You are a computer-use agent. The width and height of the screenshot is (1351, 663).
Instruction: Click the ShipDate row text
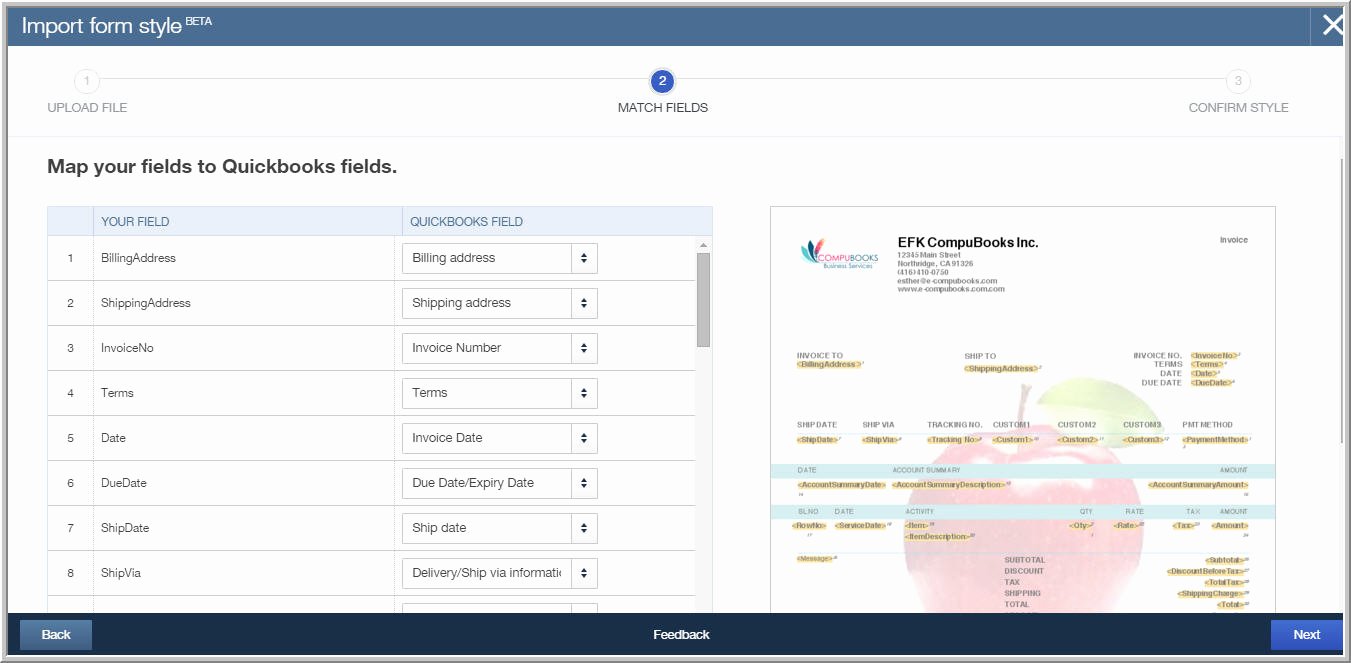click(x=125, y=528)
